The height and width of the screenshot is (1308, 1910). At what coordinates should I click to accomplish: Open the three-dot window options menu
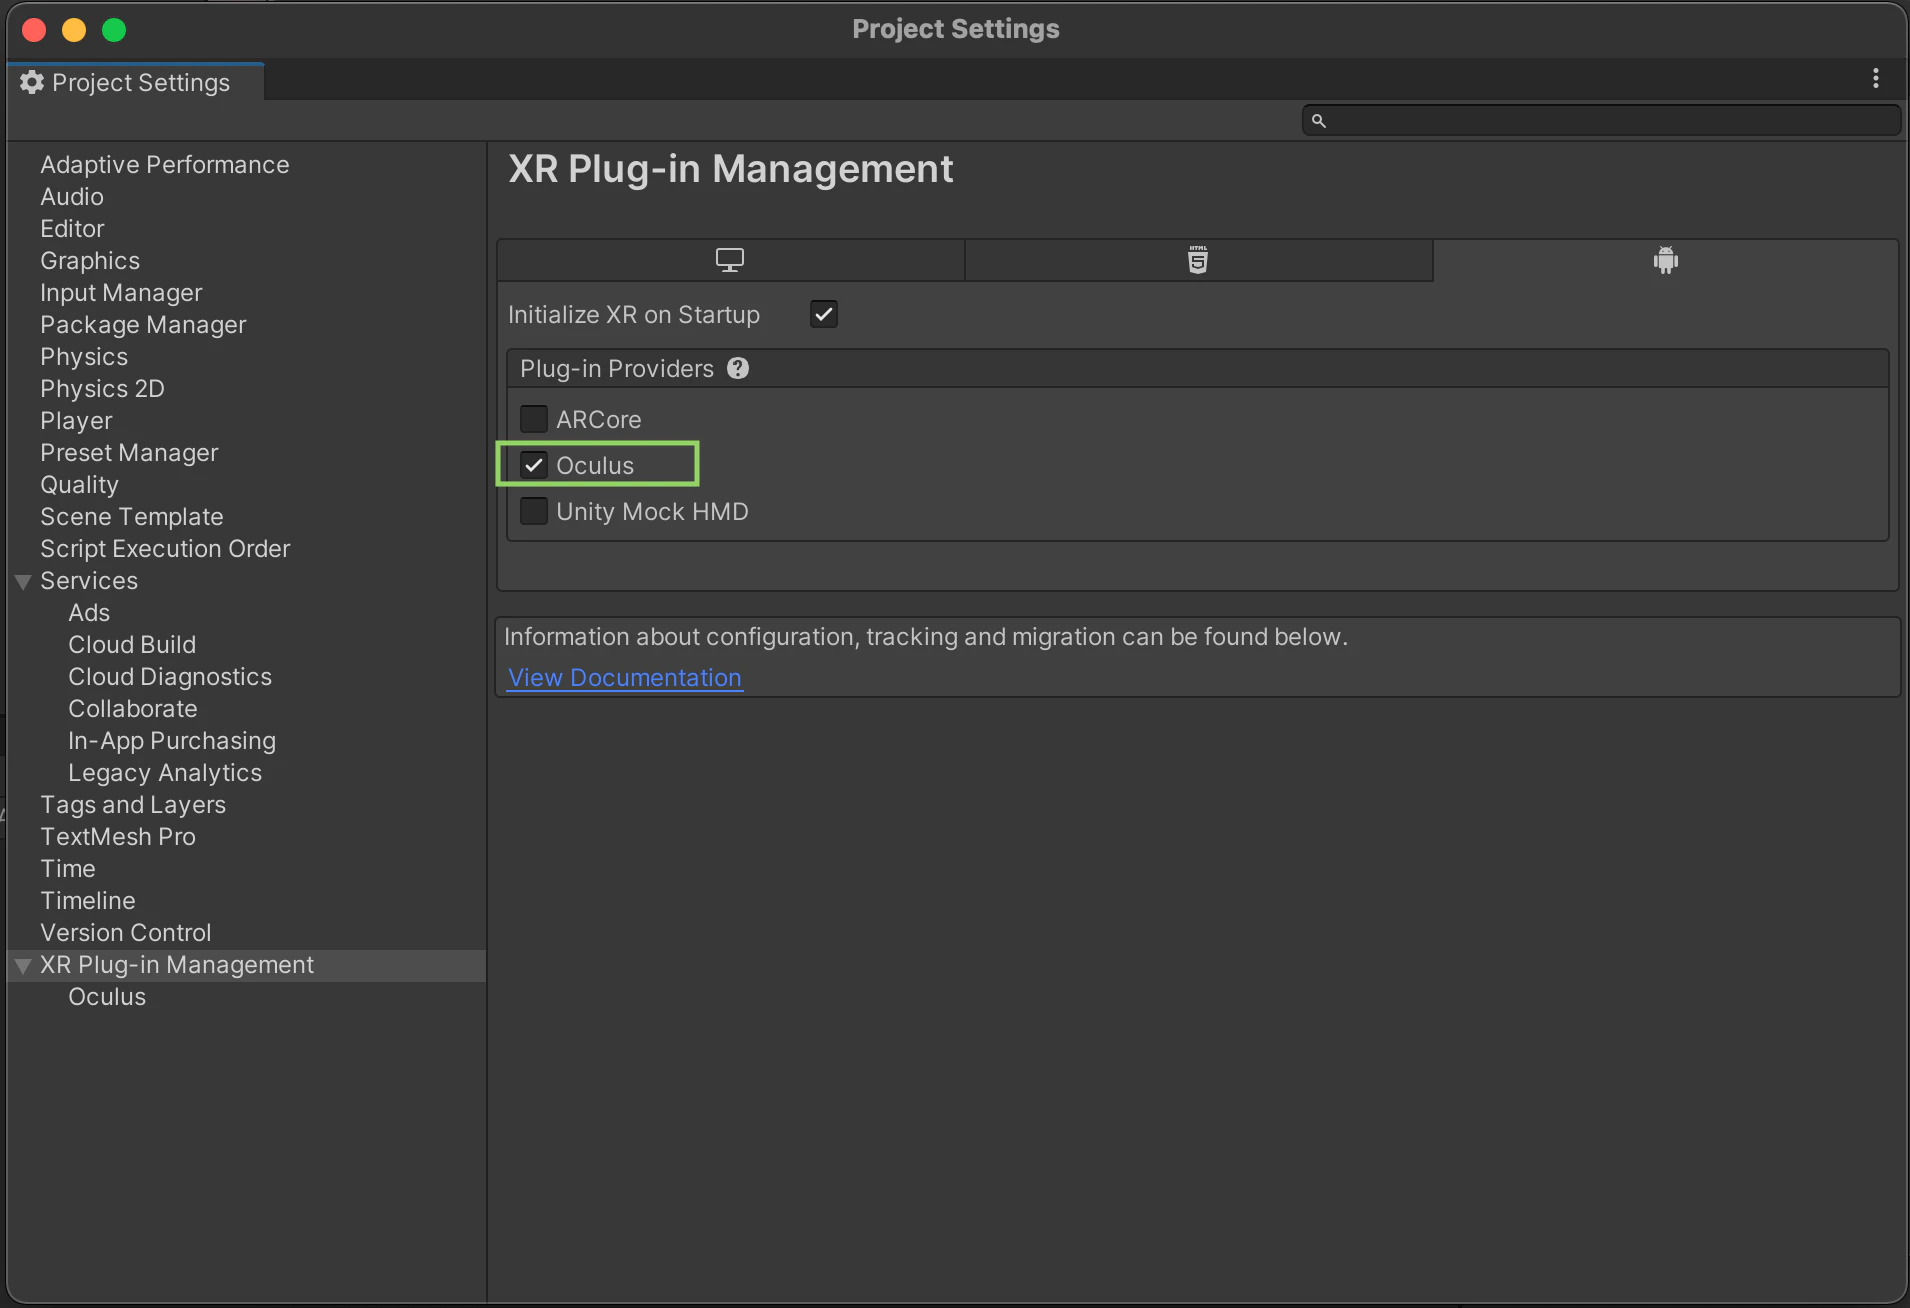pyautogui.click(x=1876, y=79)
